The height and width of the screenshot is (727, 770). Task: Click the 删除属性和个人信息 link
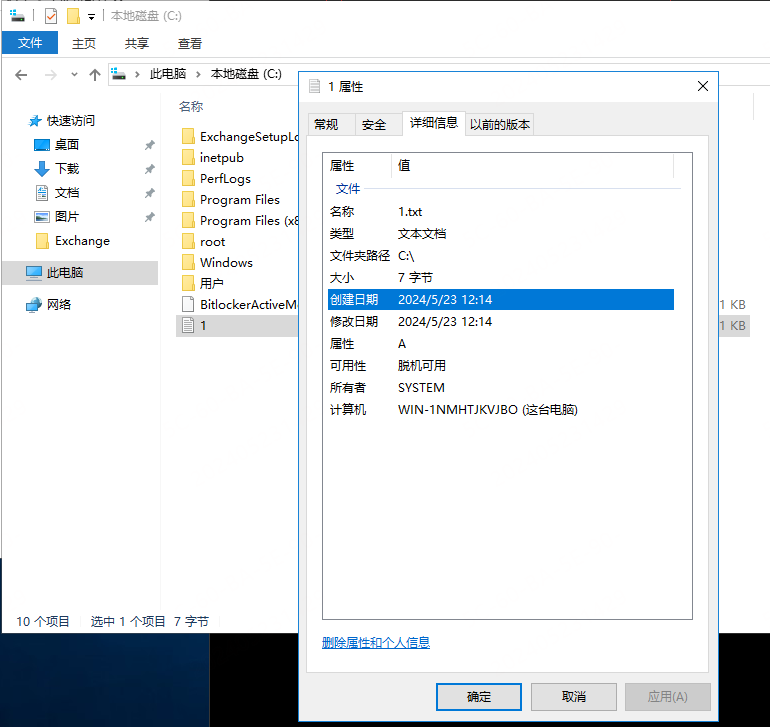pyautogui.click(x=376, y=643)
